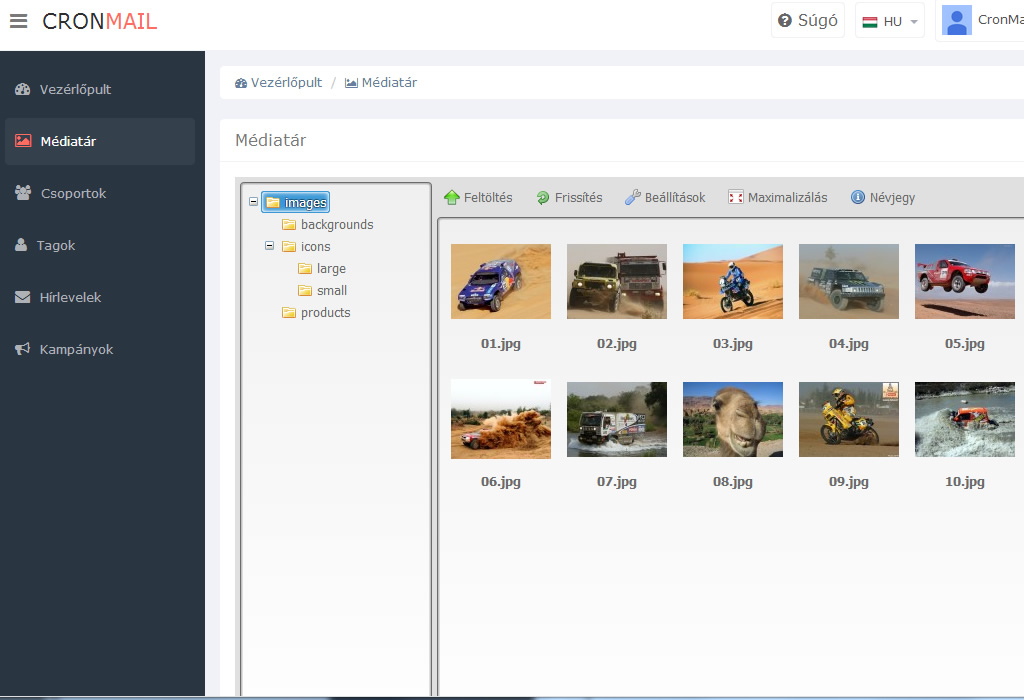
Task: Click the Hírlevelek envelope icon
Action: [22, 297]
